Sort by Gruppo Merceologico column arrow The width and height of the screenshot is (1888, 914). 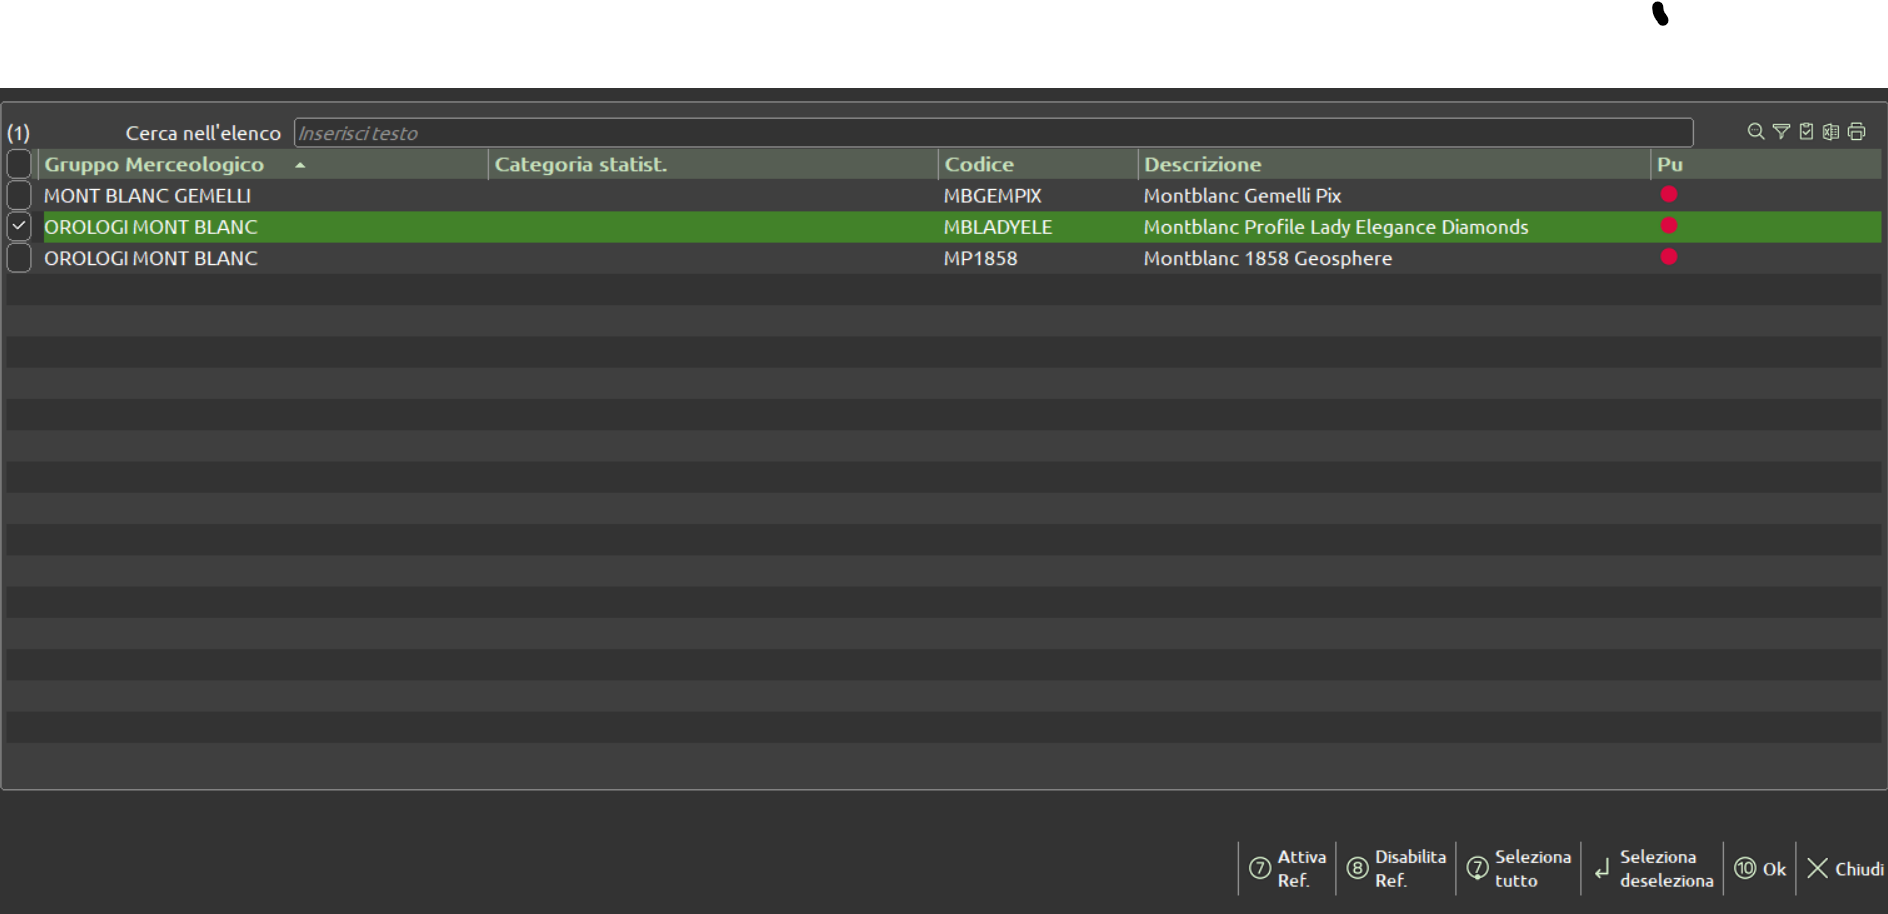pyautogui.click(x=300, y=165)
